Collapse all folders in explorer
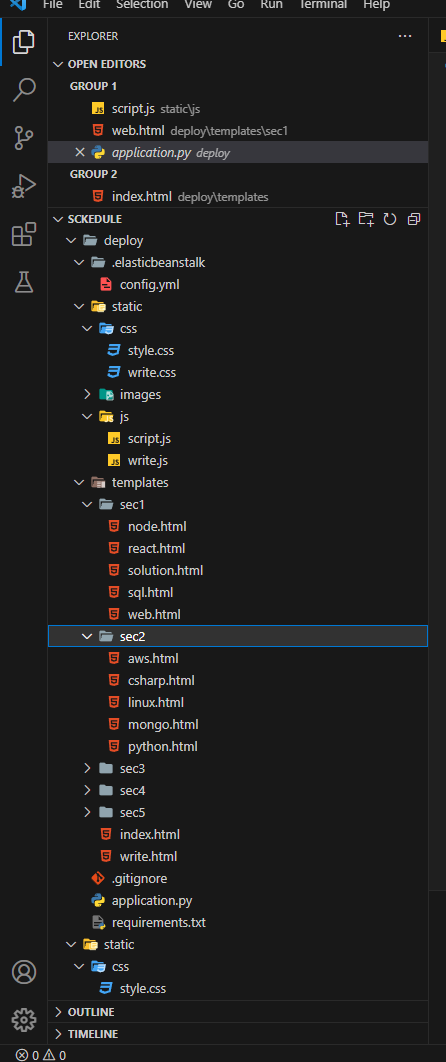 point(414,219)
